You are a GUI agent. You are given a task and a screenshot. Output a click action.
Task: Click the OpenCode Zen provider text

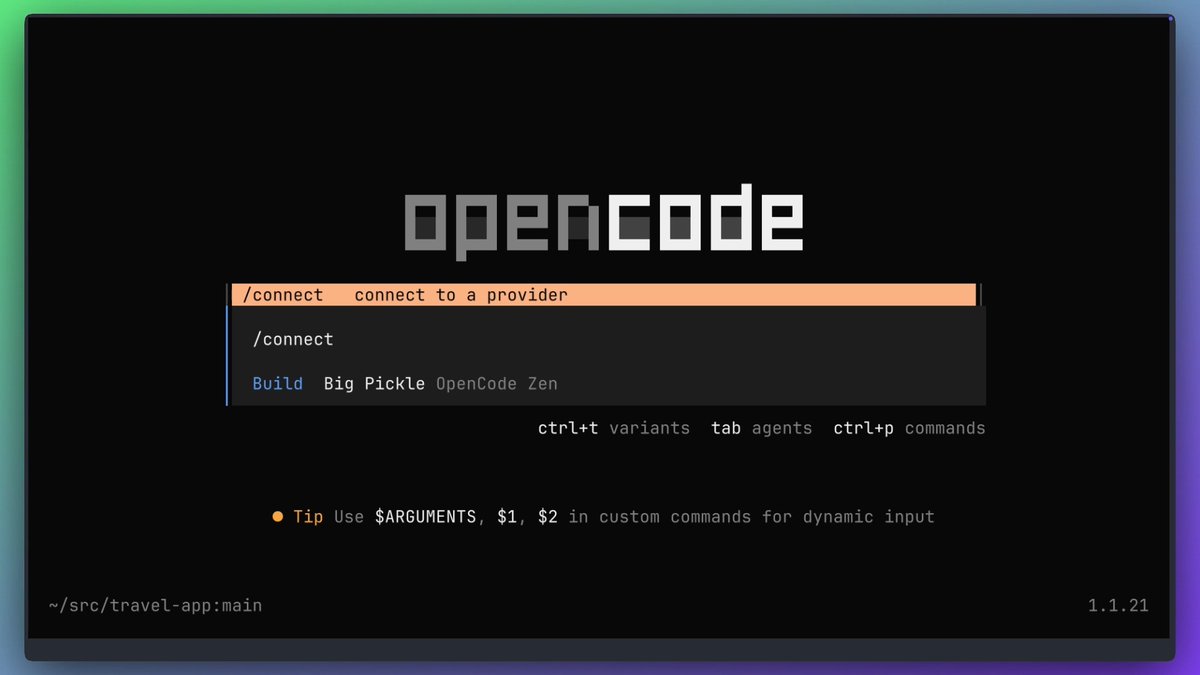pyautogui.click(x=497, y=384)
